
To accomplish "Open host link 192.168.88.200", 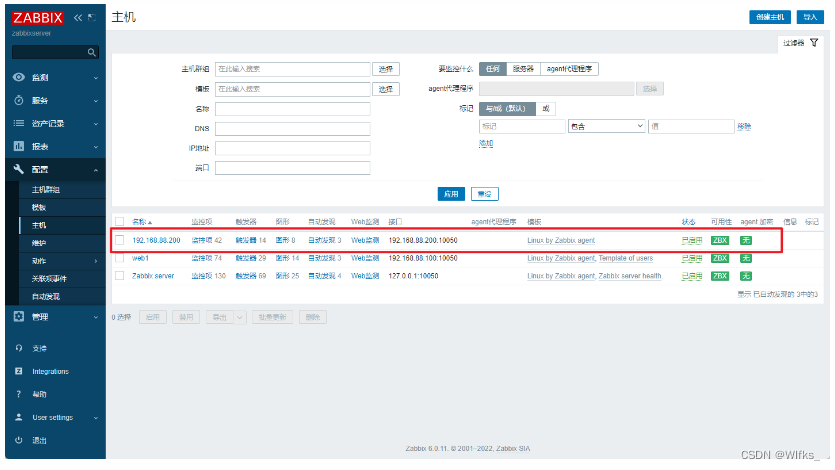I will click(x=156, y=240).
